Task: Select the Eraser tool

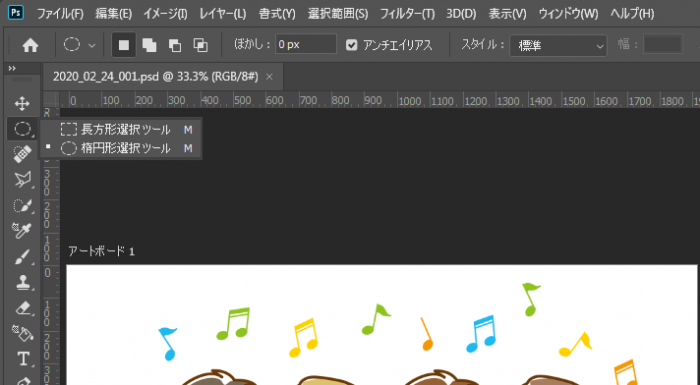Action: tap(22, 308)
